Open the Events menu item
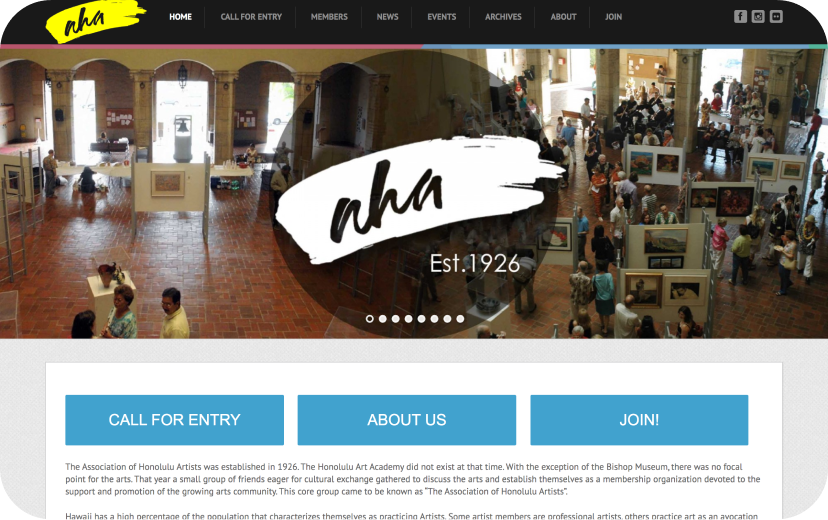Viewport: 828px width, 520px height. click(x=441, y=17)
